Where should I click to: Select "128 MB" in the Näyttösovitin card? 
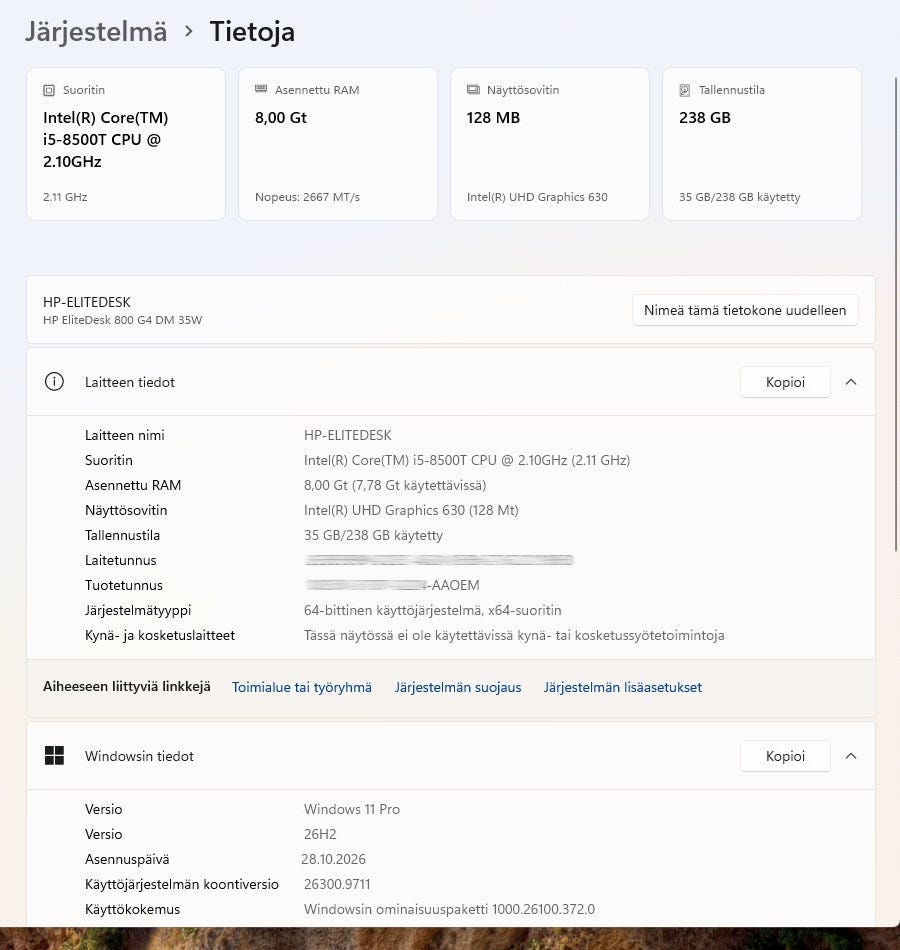pyautogui.click(x=493, y=118)
